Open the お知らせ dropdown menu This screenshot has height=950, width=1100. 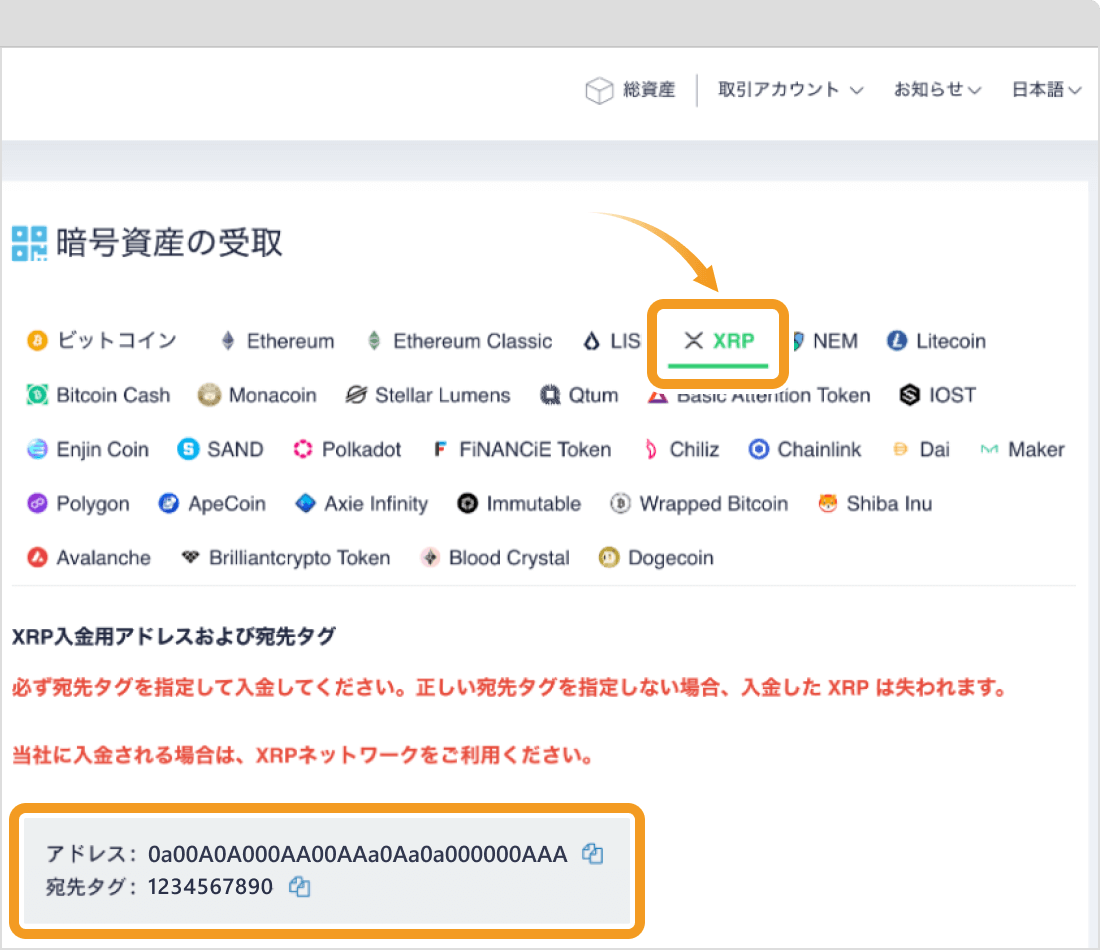click(x=937, y=90)
